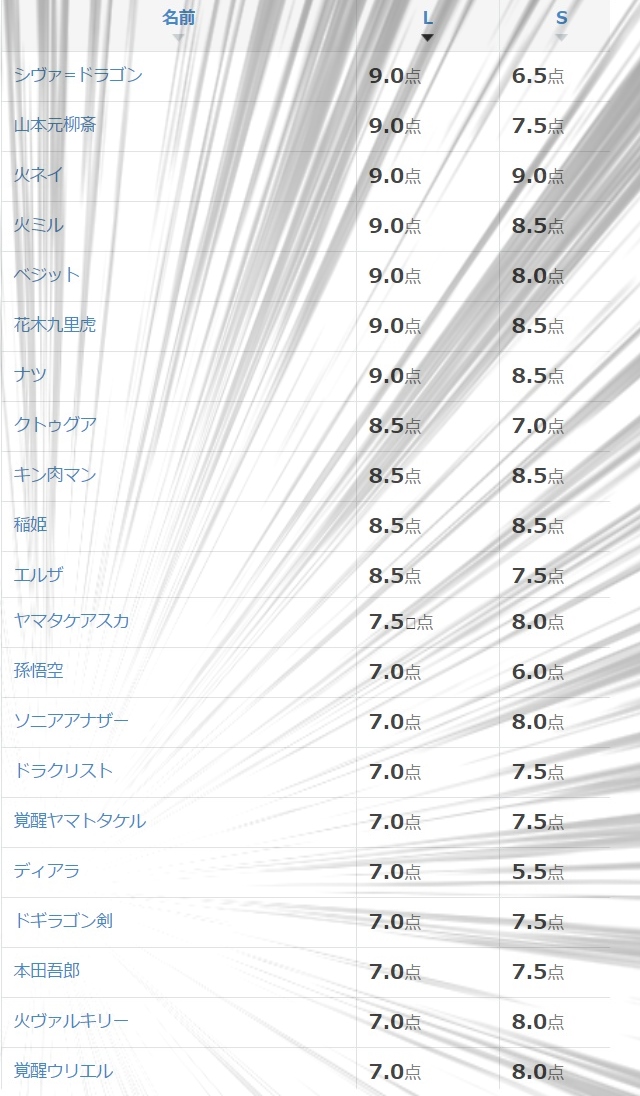640x1096 pixels.
Task: Open the 火ネイ character link
Action: [38, 175]
